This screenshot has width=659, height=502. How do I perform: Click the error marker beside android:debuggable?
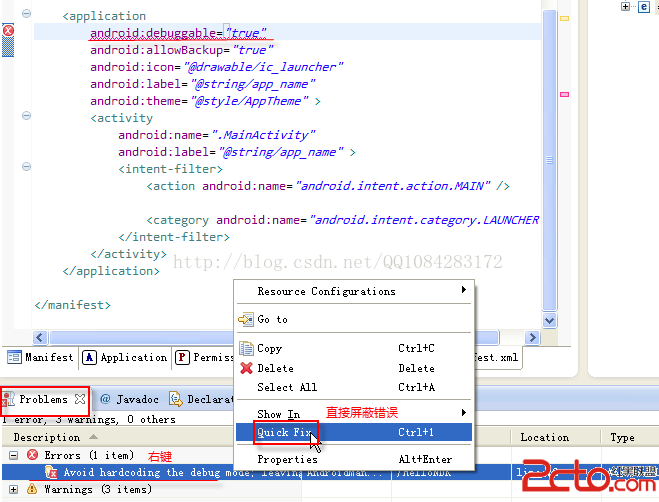tap(8, 30)
